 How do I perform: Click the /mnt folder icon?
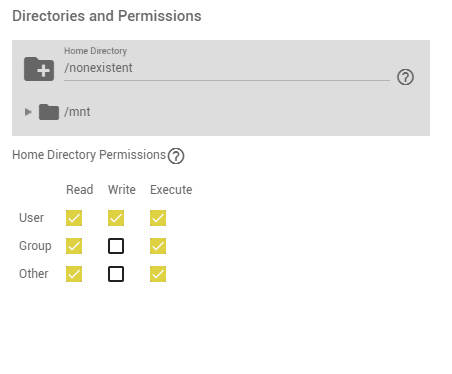point(49,112)
